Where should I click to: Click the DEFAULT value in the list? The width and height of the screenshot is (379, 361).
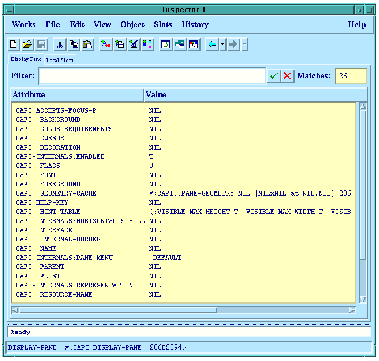(x=167, y=258)
